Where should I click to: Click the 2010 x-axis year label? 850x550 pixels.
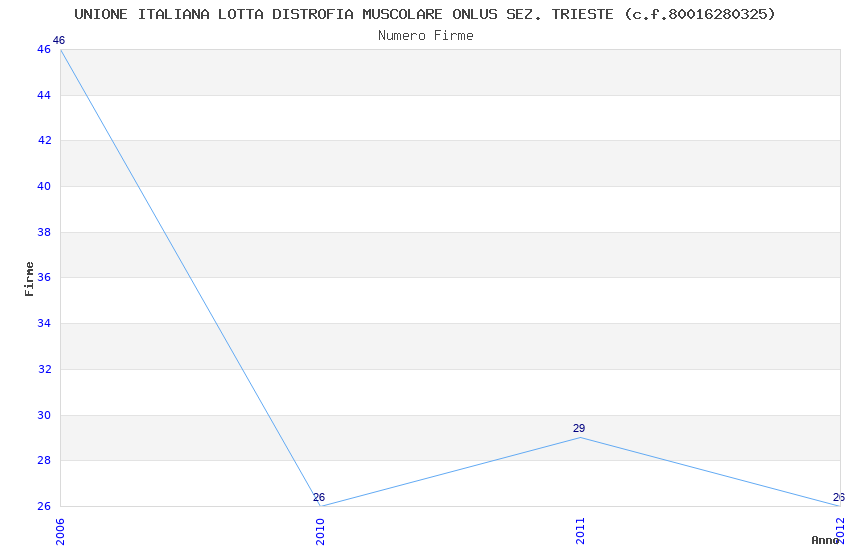pos(320,531)
